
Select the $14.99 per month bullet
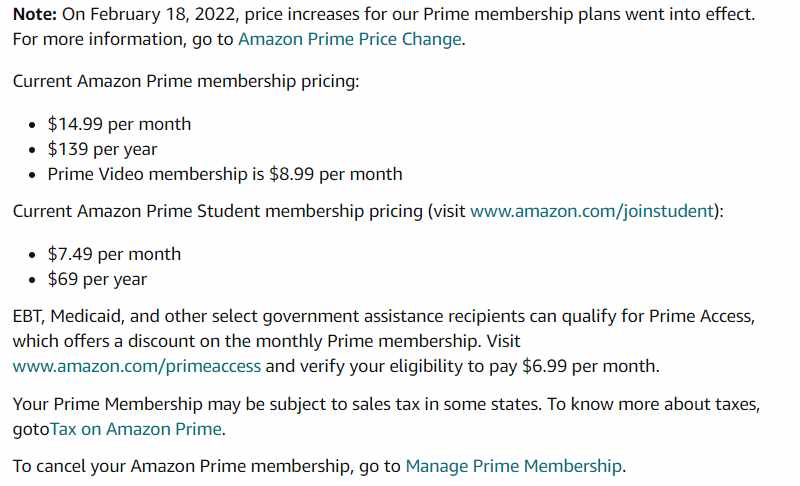pyautogui.click(x=119, y=124)
